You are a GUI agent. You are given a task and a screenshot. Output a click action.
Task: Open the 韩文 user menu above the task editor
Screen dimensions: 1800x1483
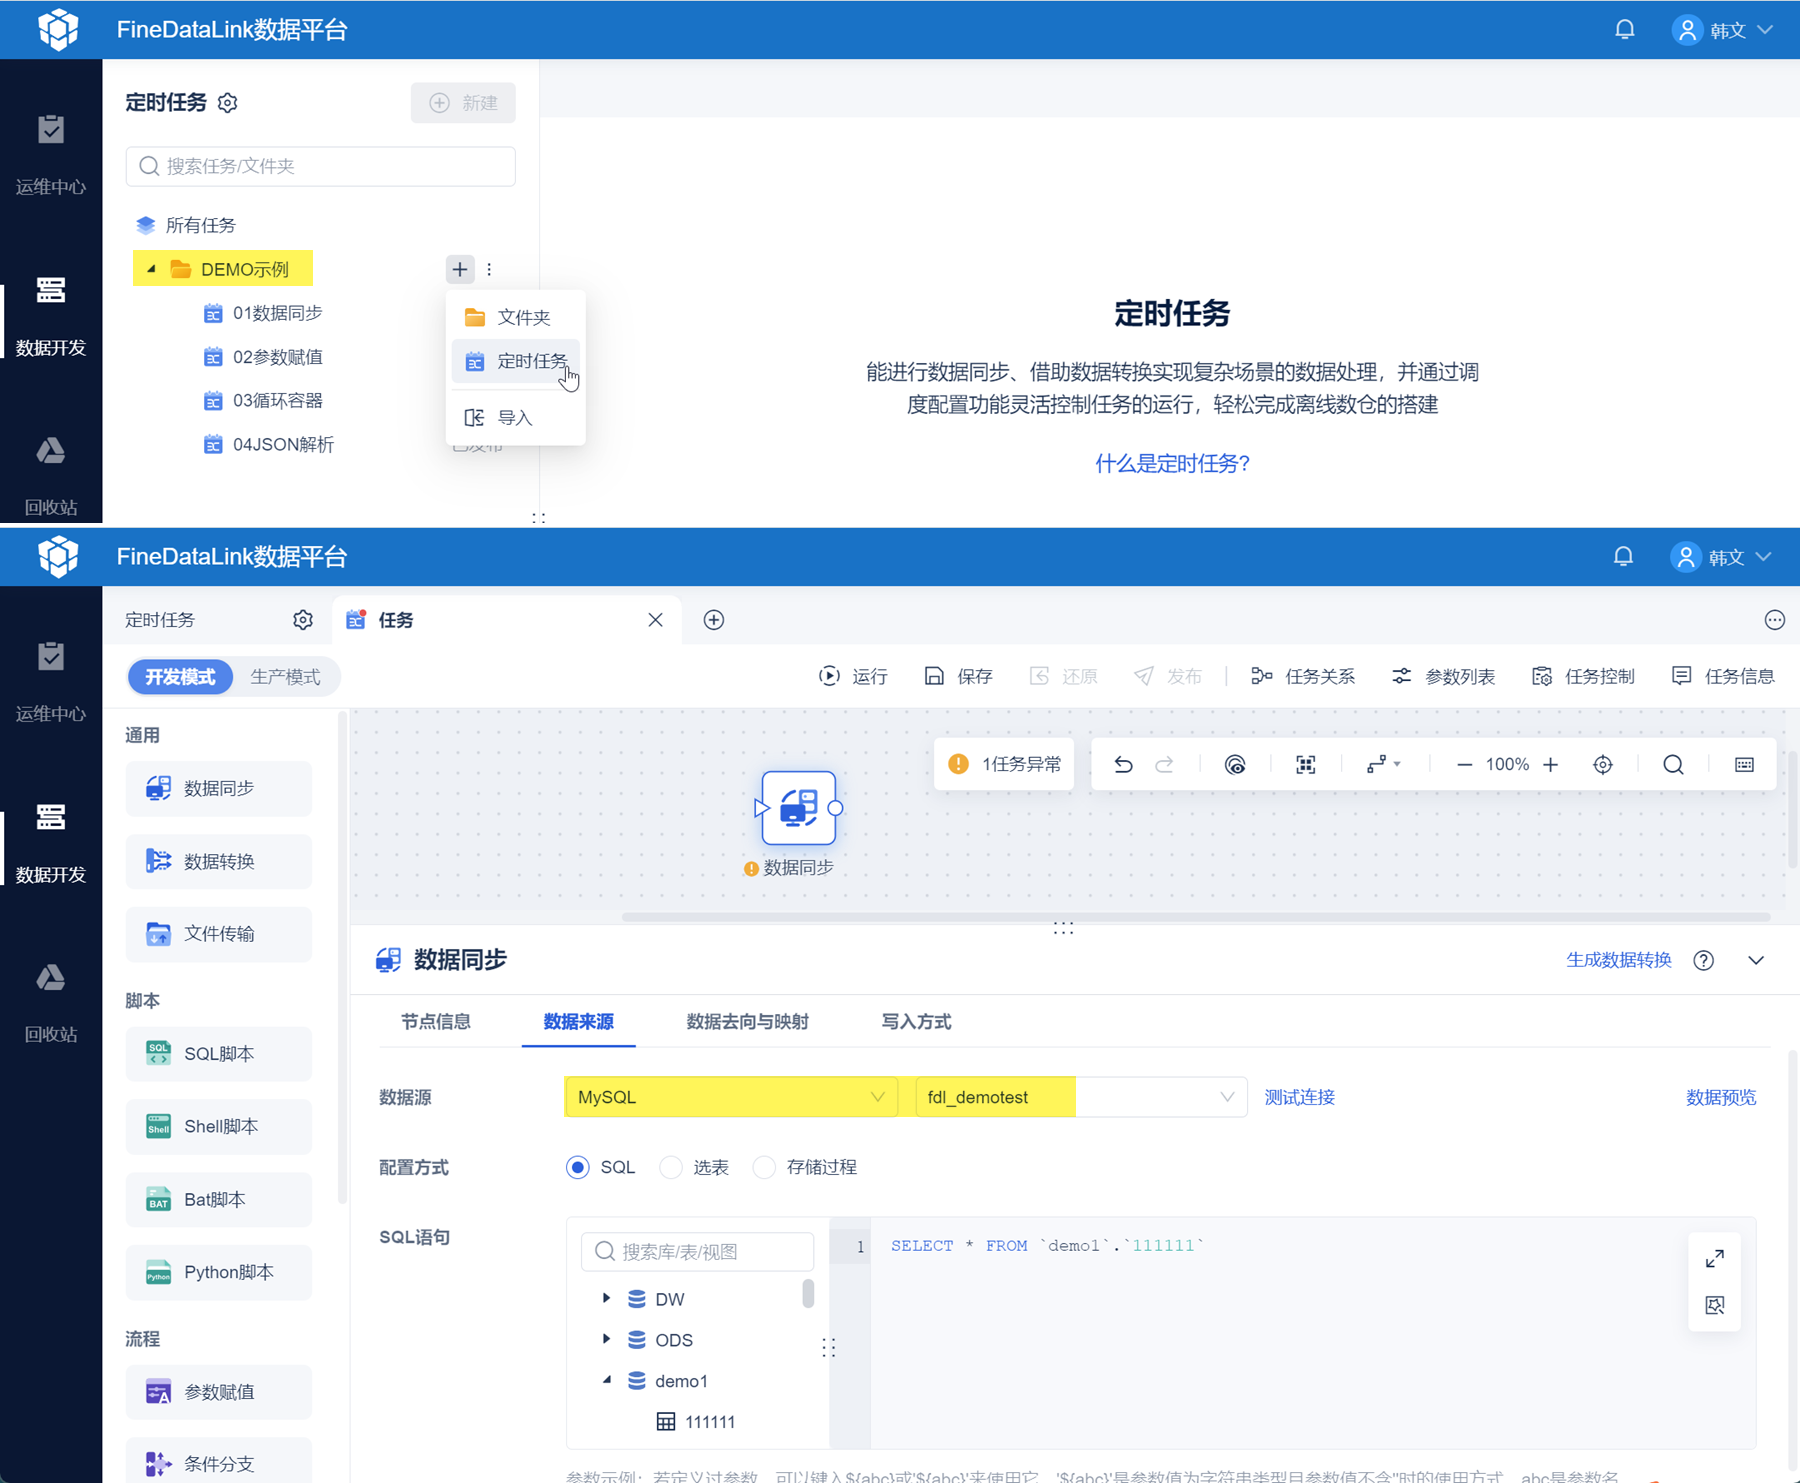1722,557
